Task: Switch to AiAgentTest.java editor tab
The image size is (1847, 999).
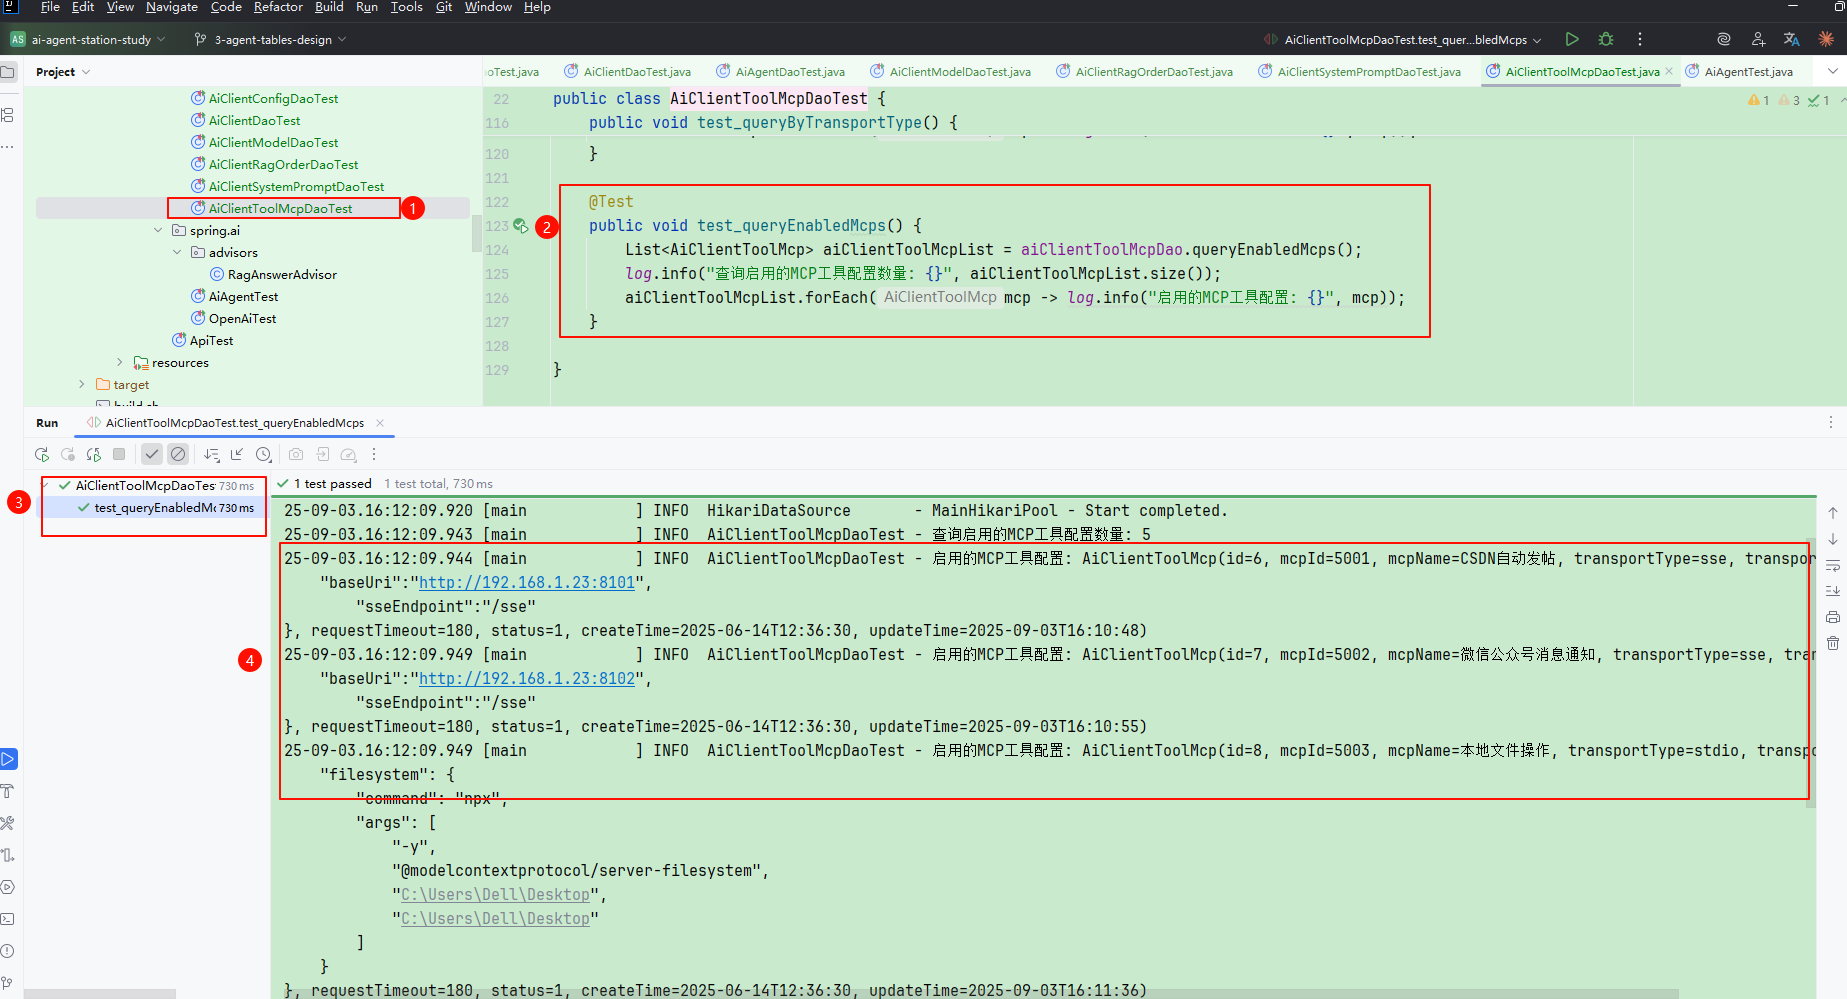Action: tap(1747, 71)
